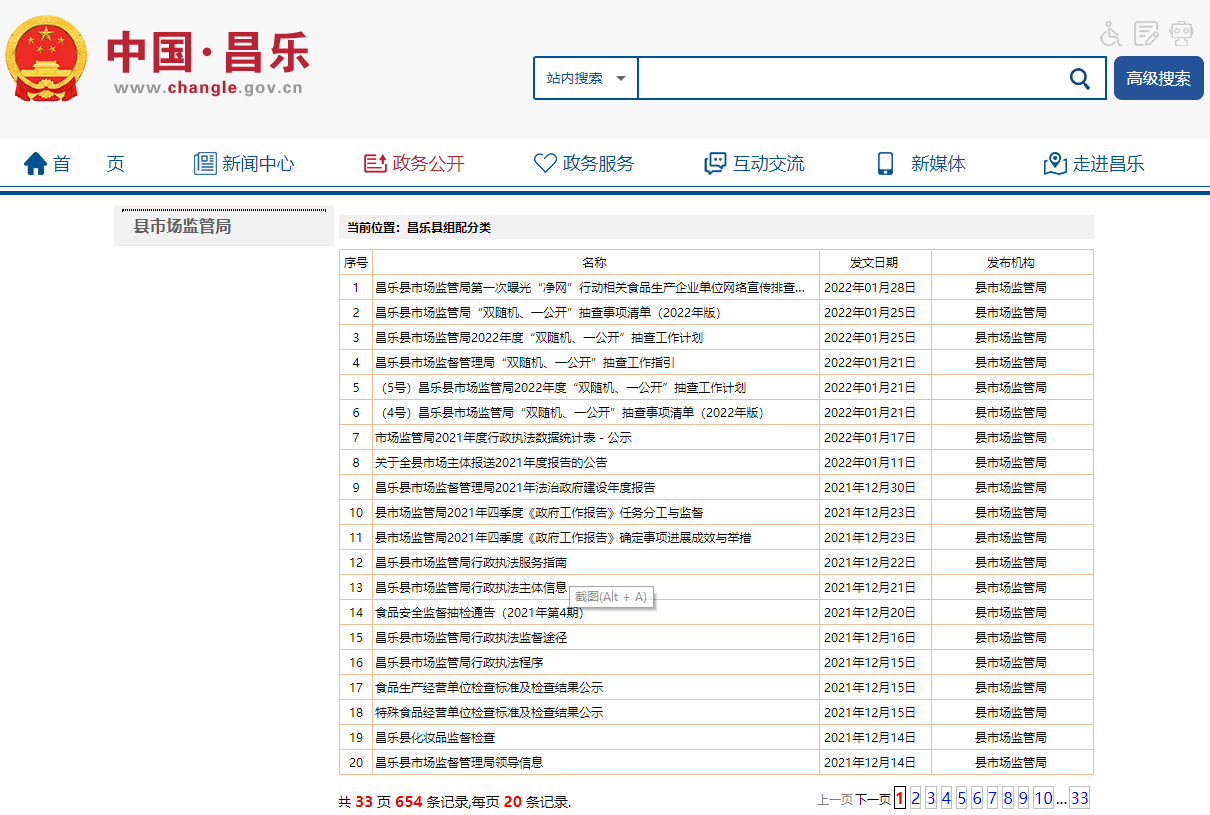This screenshot has width=1210, height=815.
Task: Click the magnifying glass search icon
Action: 1080,78
